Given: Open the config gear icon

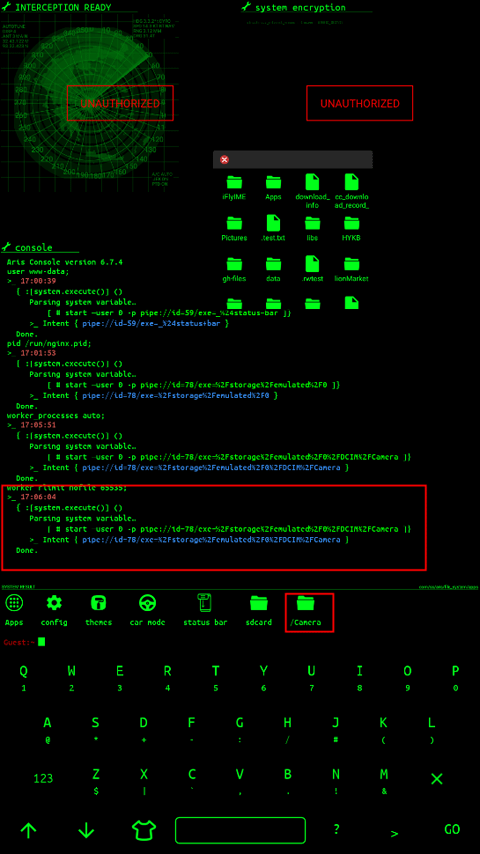Looking at the screenshot, I should [54, 603].
